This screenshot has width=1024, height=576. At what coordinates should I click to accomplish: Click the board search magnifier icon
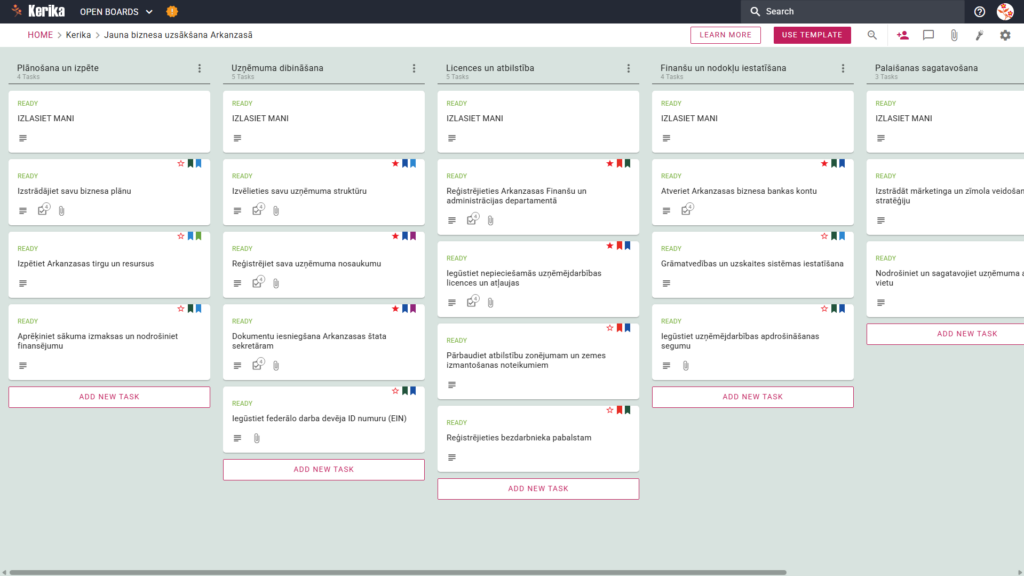872,35
